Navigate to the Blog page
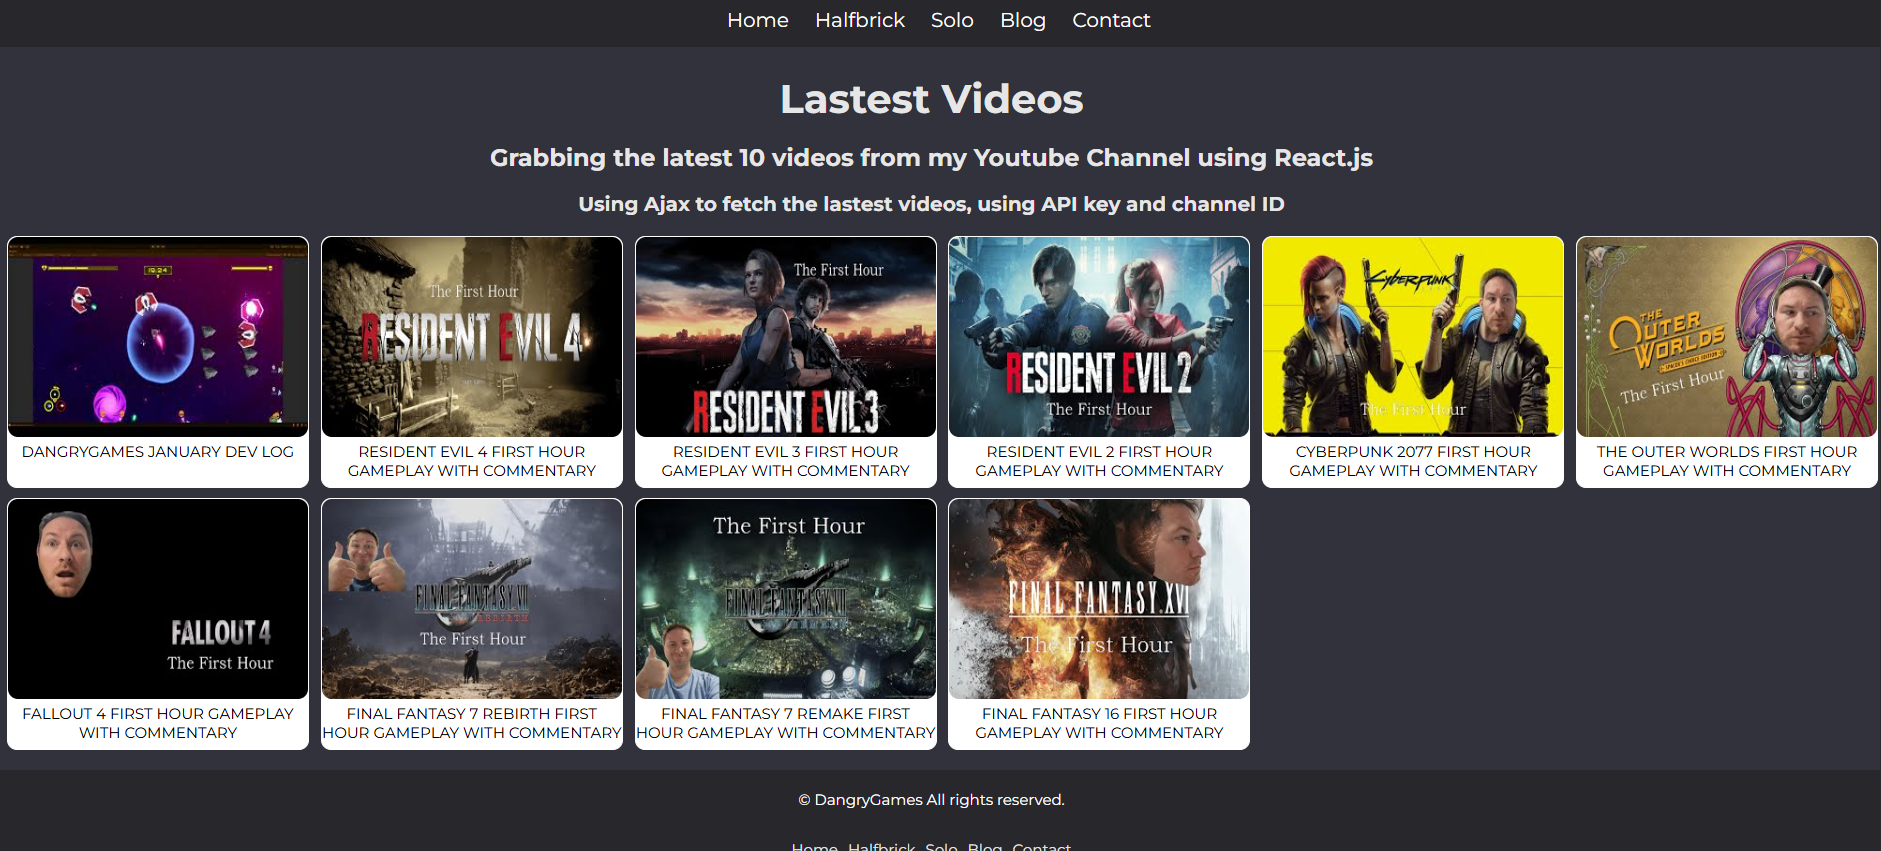Image resolution: width=1881 pixels, height=851 pixels. point(1022,20)
